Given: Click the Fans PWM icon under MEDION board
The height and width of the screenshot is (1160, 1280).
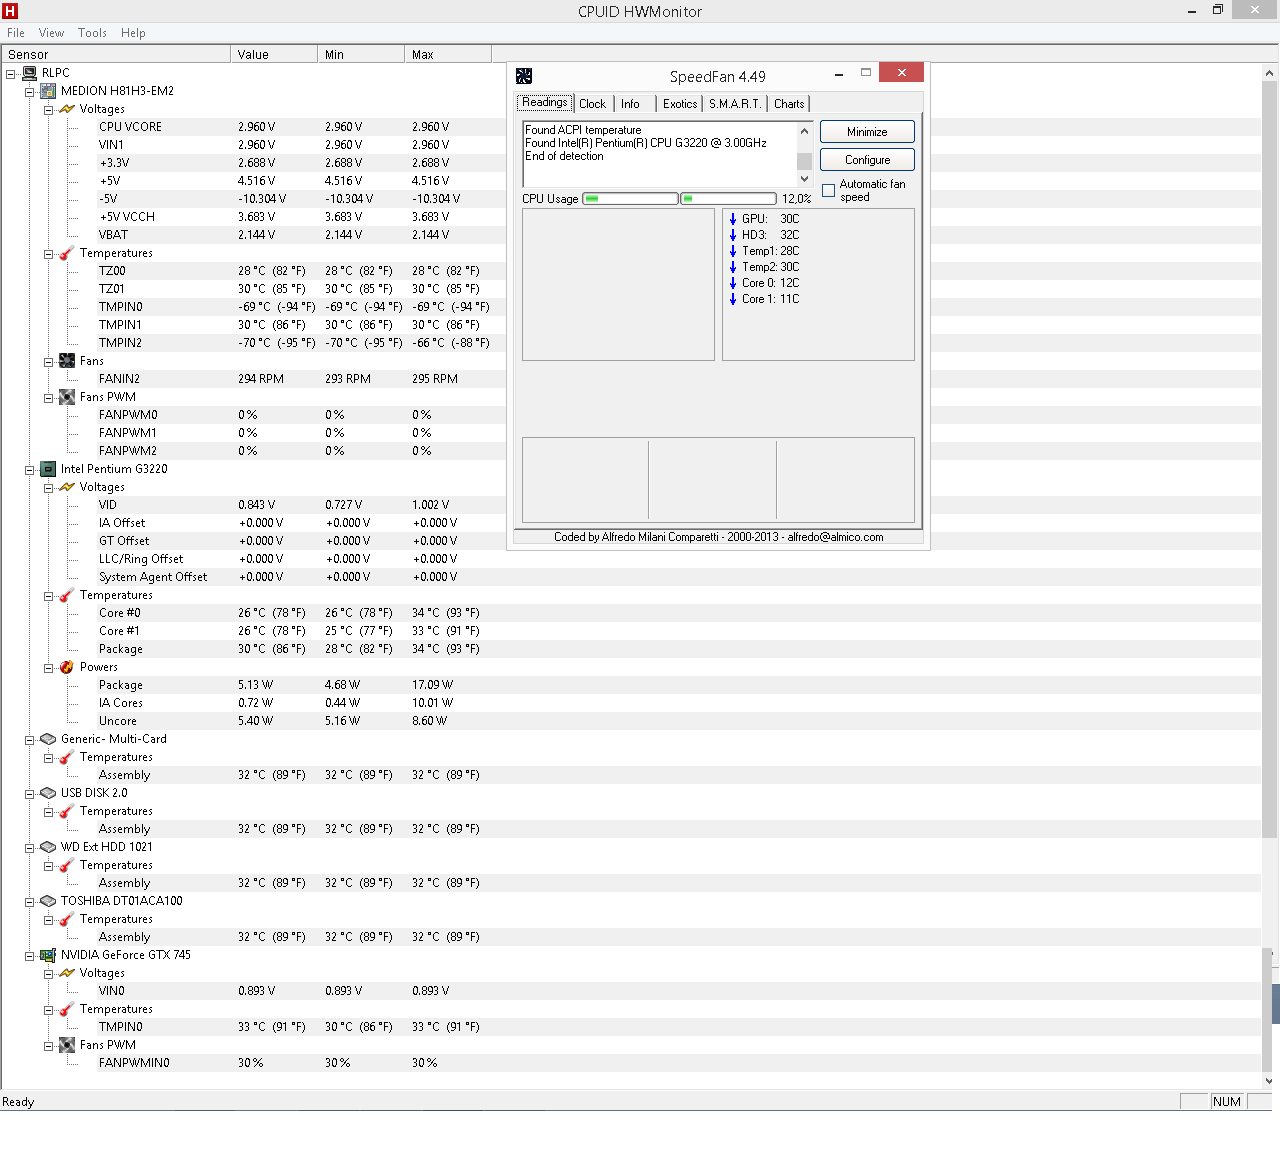Looking at the screenshot, I should click(x=67, y=397).
